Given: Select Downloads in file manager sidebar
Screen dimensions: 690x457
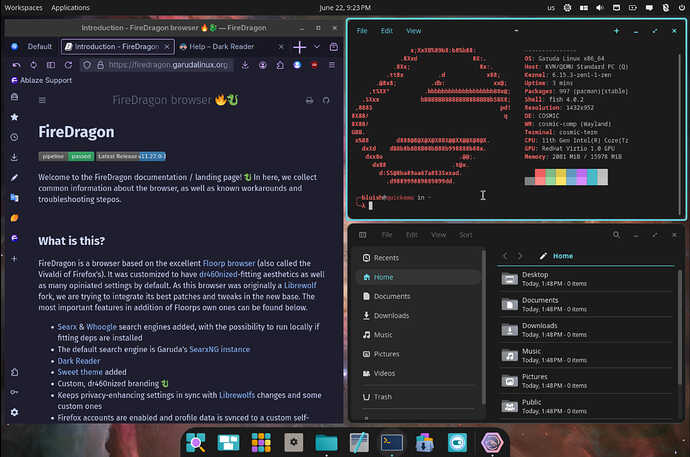Looking at the screenshot, I should coord(418,315).
